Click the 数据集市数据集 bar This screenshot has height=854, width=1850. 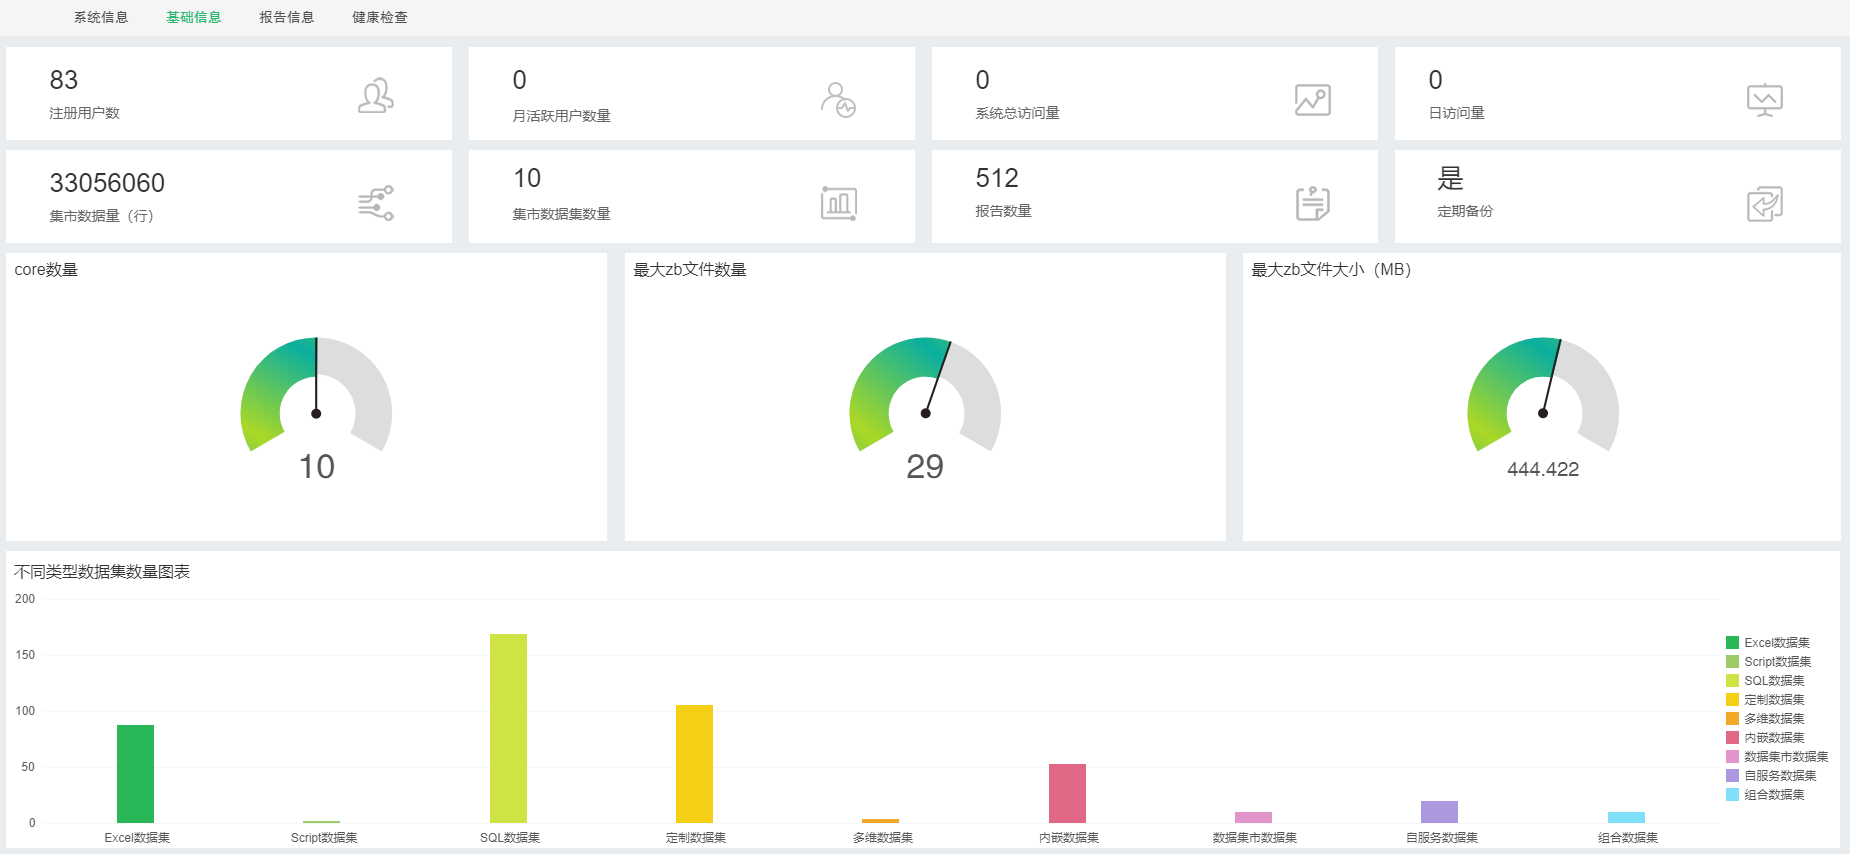(x=1253, y=817)
